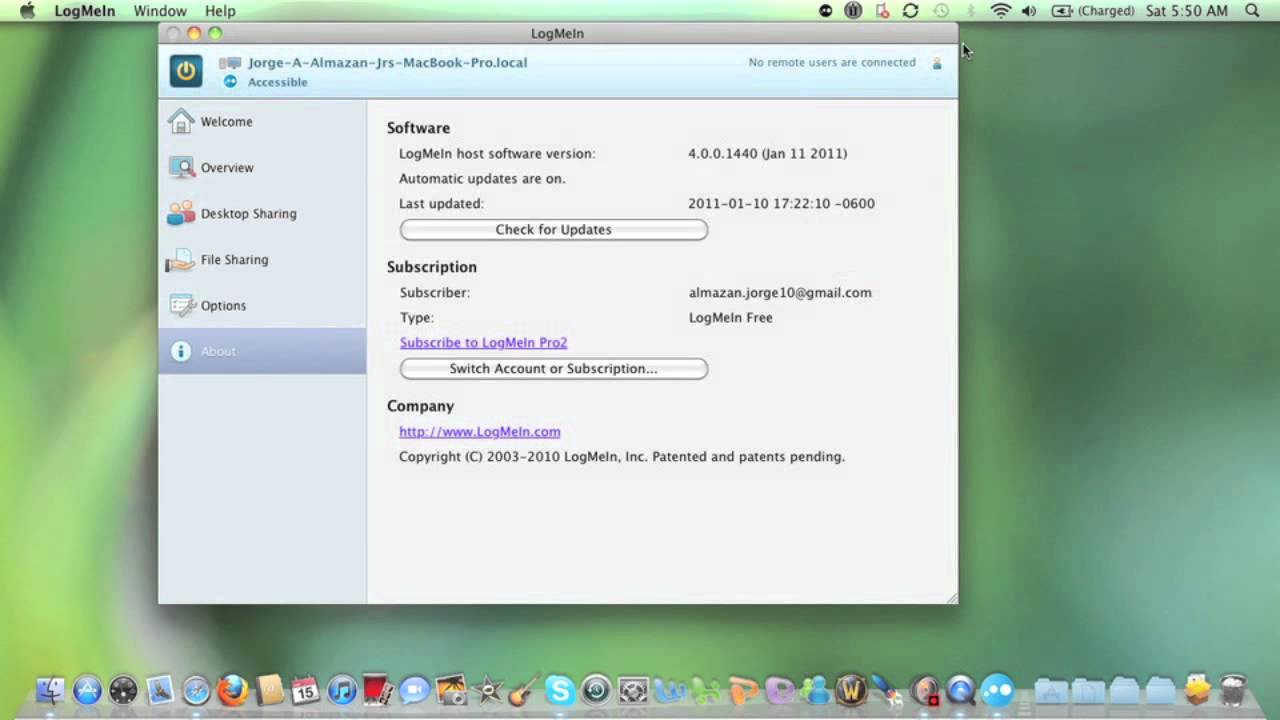
Task: Open the Options section
Action: [262, 306]
